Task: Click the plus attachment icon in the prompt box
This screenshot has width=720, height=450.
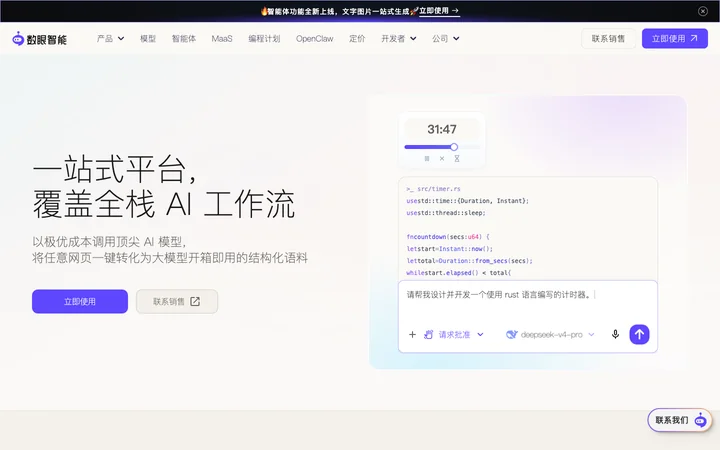Action: point(412,334)
